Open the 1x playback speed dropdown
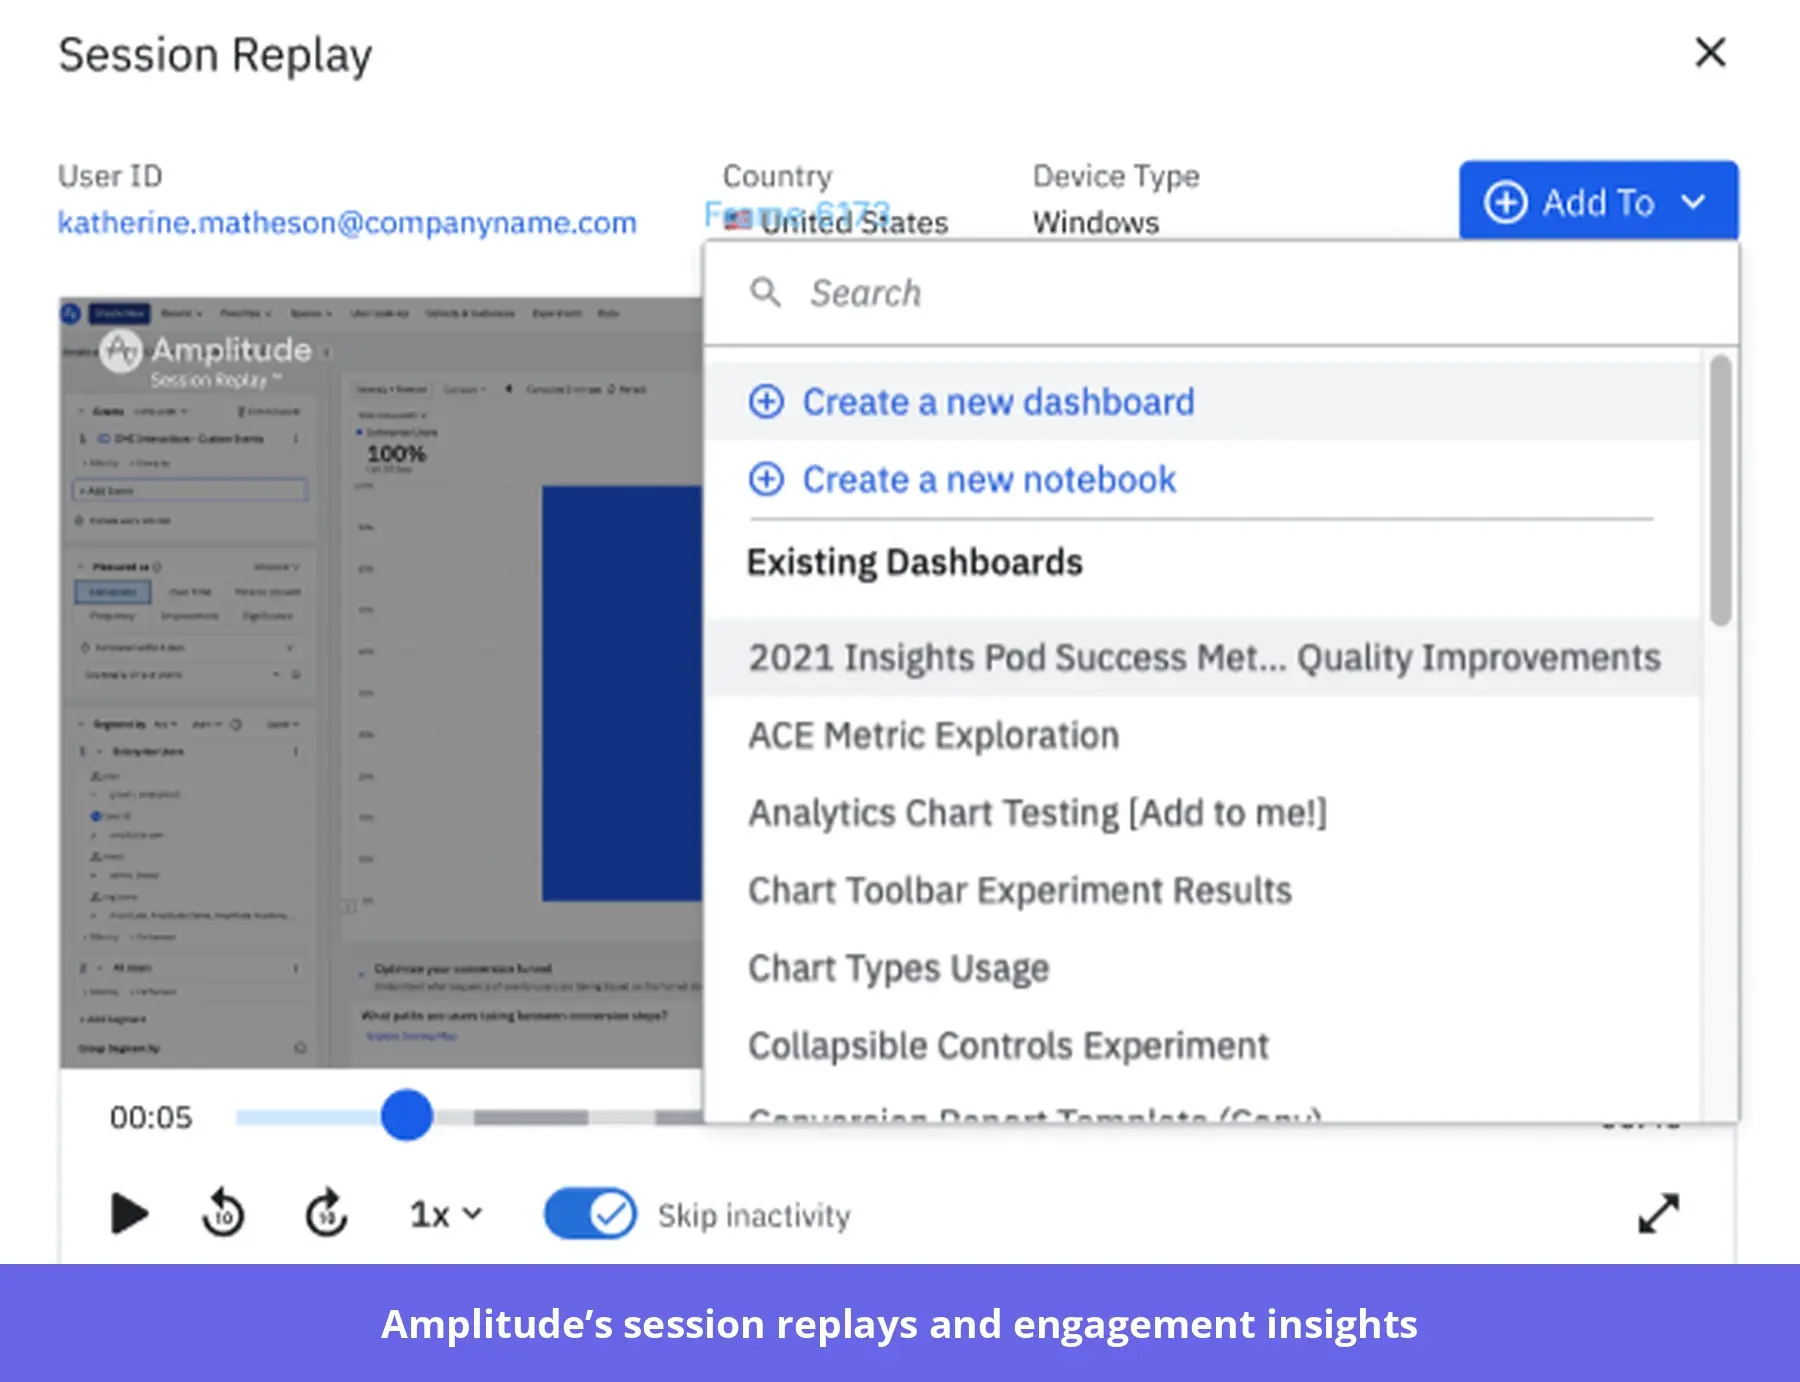Viewport: 1800px width, 1382px height. [x=446, y=1214]
